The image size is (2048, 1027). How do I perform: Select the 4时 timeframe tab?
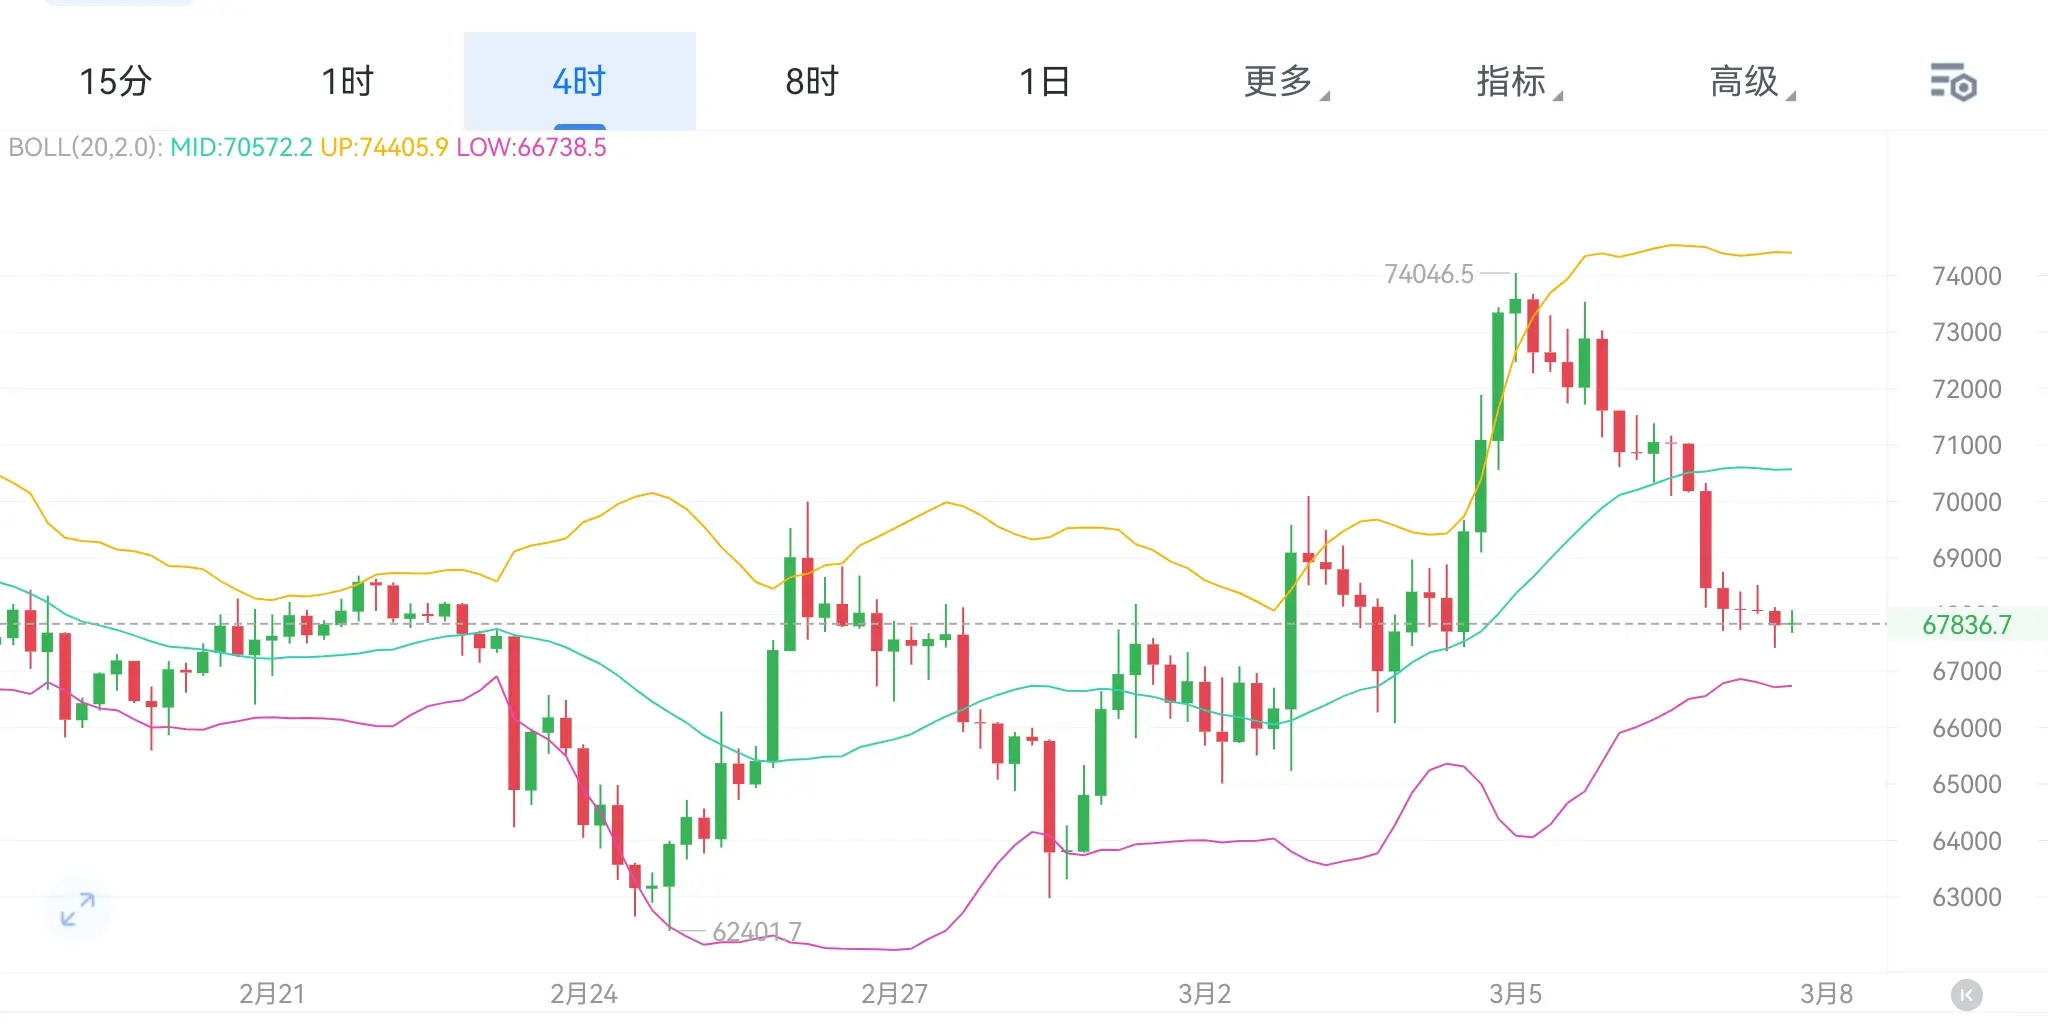click(579, 82)
